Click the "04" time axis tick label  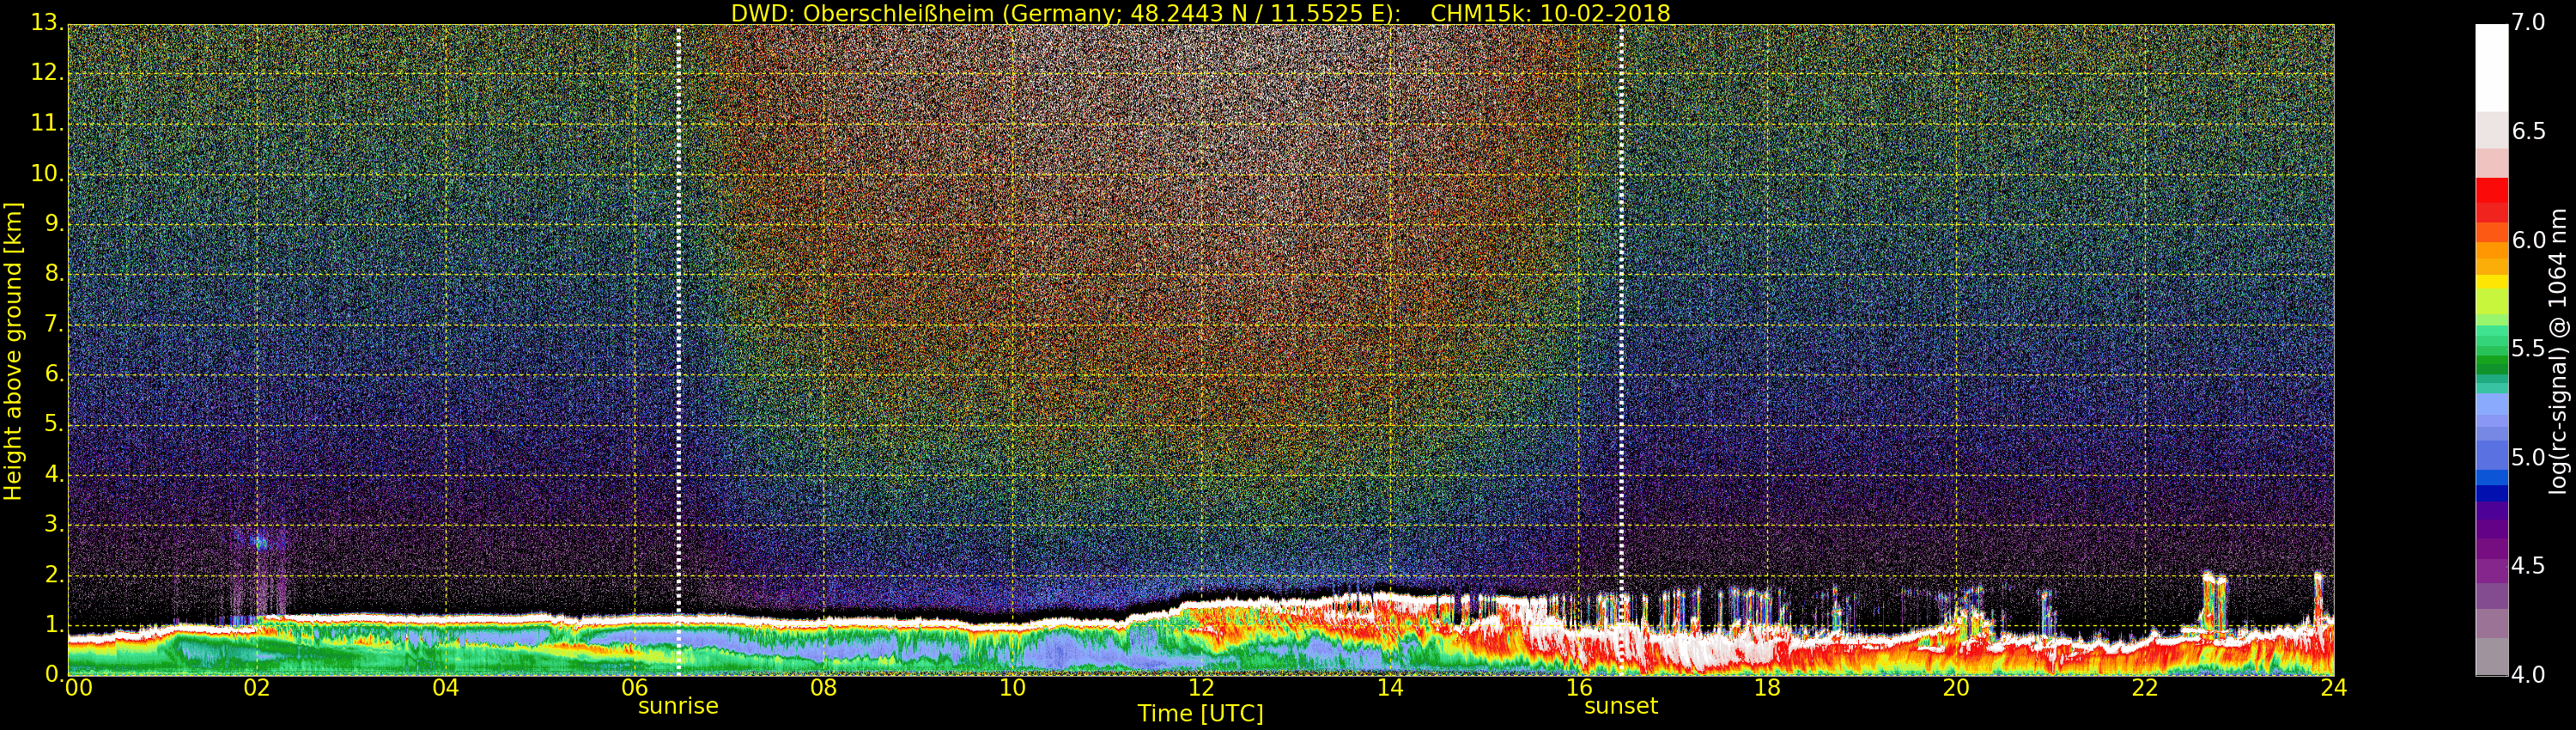[x=446, y=688]
